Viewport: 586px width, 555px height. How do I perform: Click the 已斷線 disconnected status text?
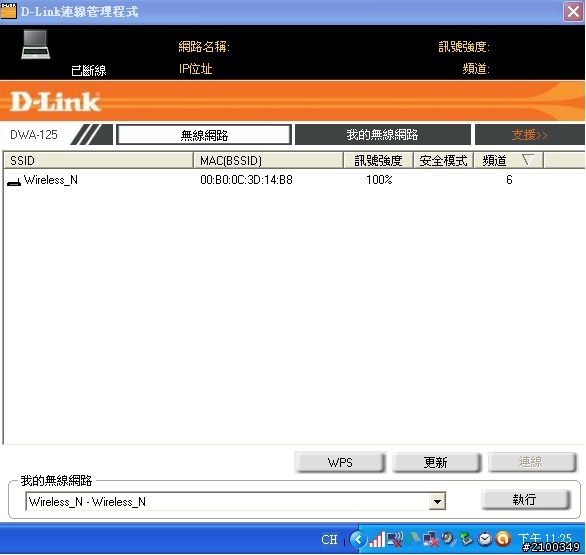tap(89, 70)
